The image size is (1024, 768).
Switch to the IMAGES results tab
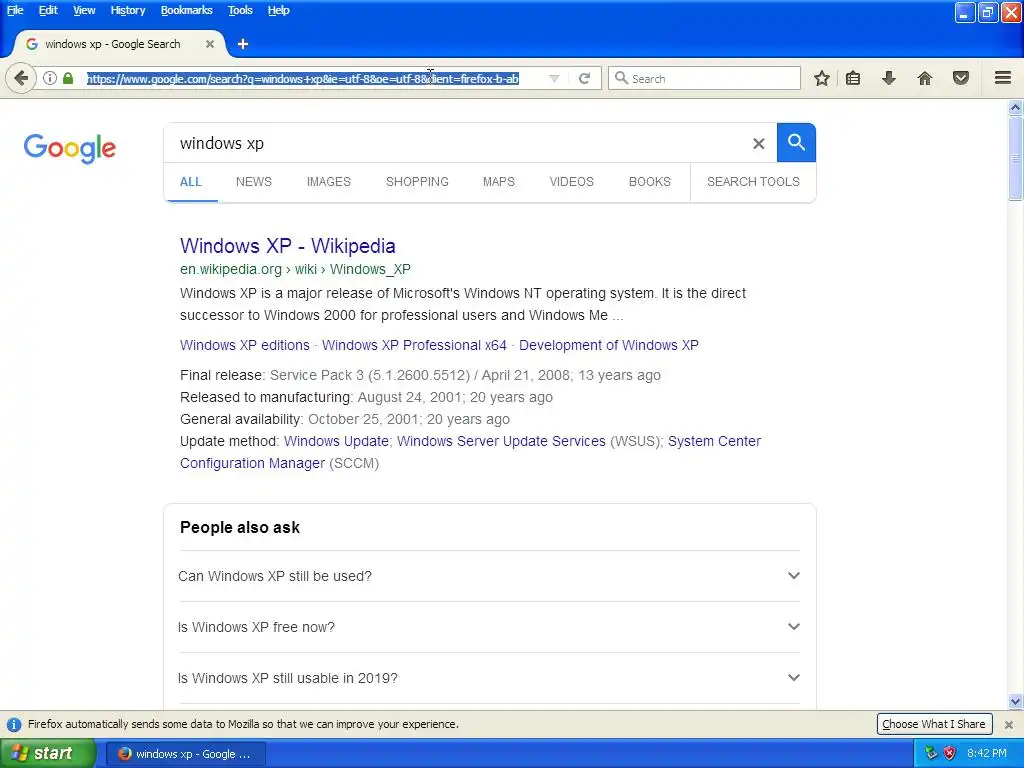point(328,182)
